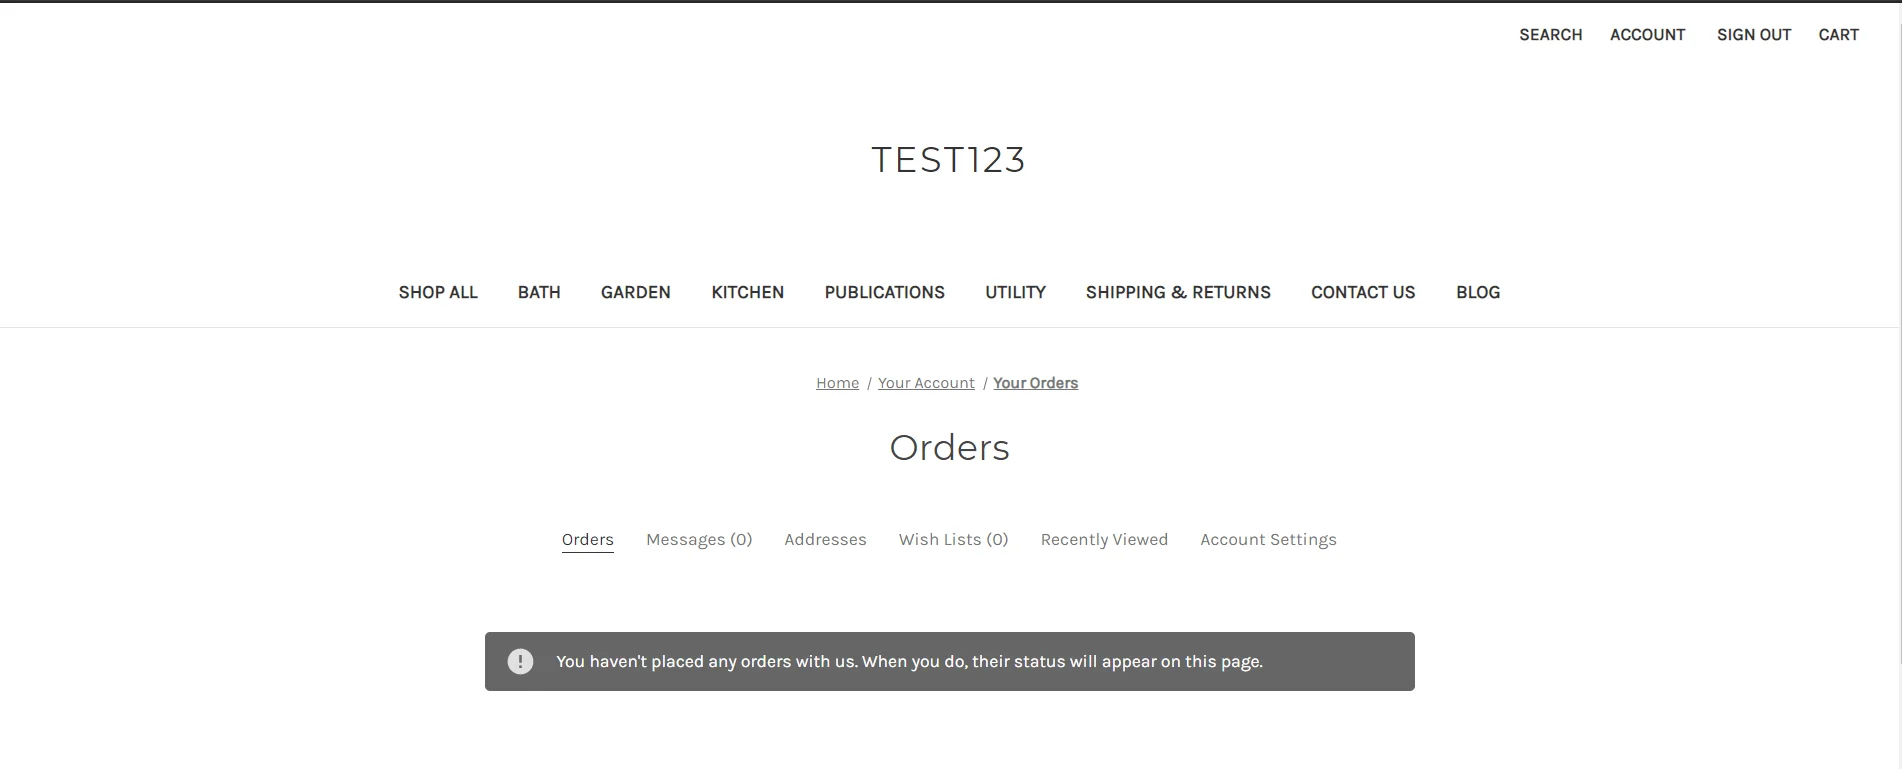Switch to Messages (0) tab

[x=699, y=540]
